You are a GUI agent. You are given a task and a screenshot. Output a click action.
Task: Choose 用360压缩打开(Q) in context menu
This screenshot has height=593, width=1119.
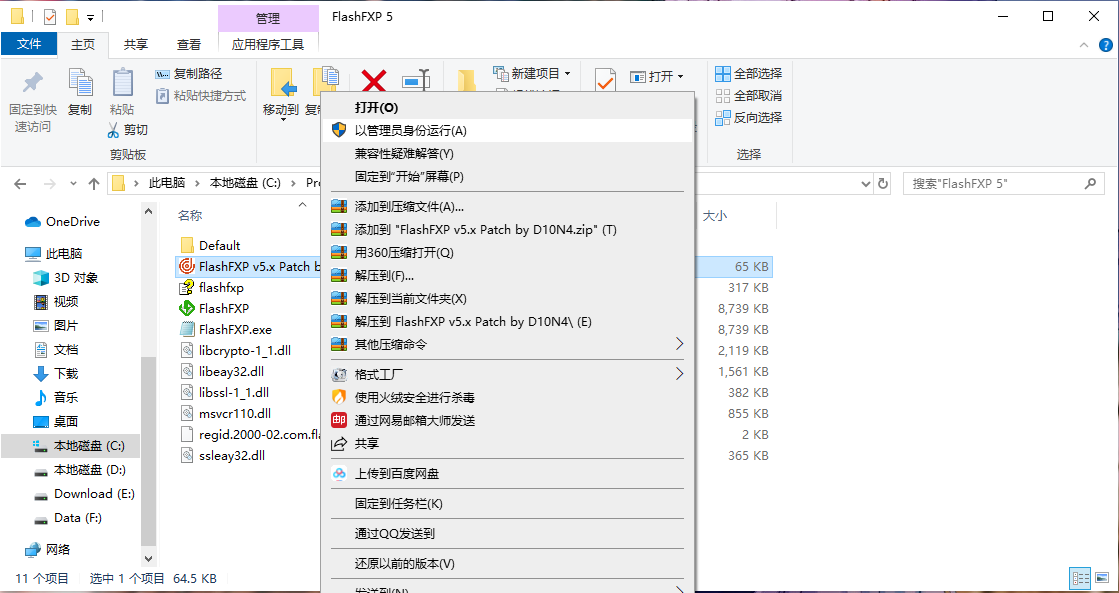coord(508,253)
